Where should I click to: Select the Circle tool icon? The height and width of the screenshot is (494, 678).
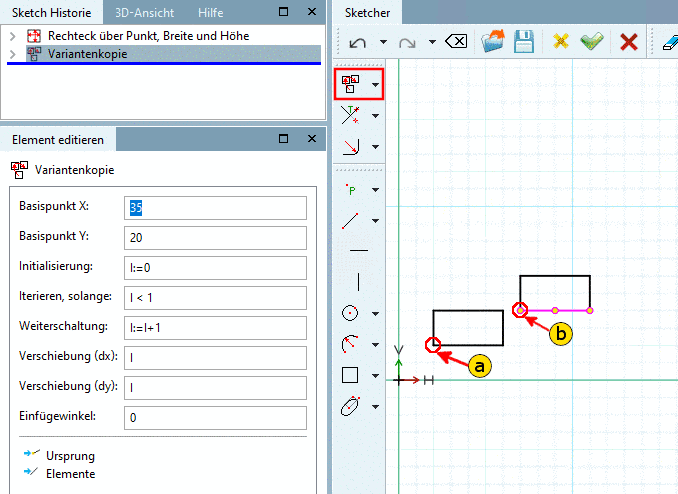tap(350, 313)
